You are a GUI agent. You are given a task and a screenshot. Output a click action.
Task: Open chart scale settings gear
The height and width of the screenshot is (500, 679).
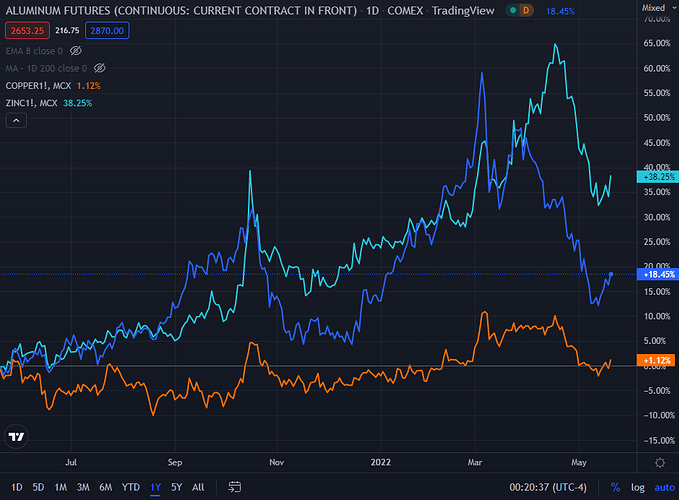(660, 463)
